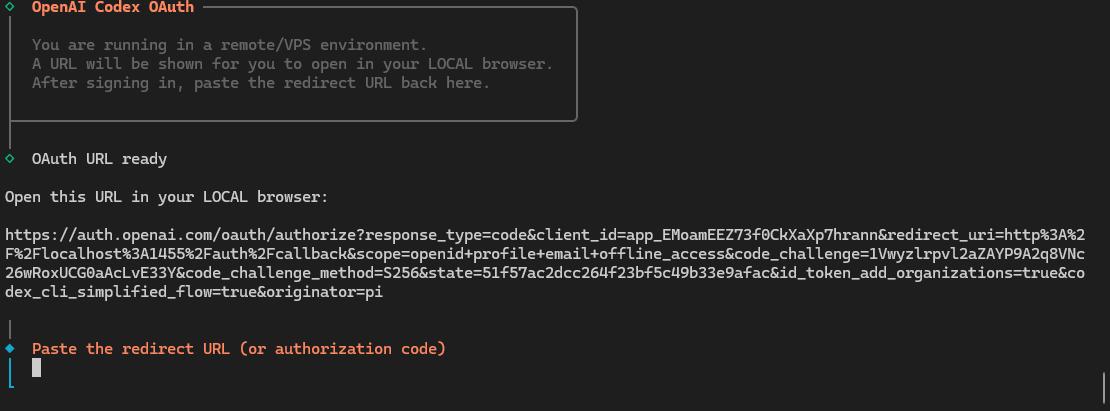The height and width of the screenshot is (411, 1110).
Task: Click the Open this URL in your LOCAL browser text
Action: coord(166,197)
